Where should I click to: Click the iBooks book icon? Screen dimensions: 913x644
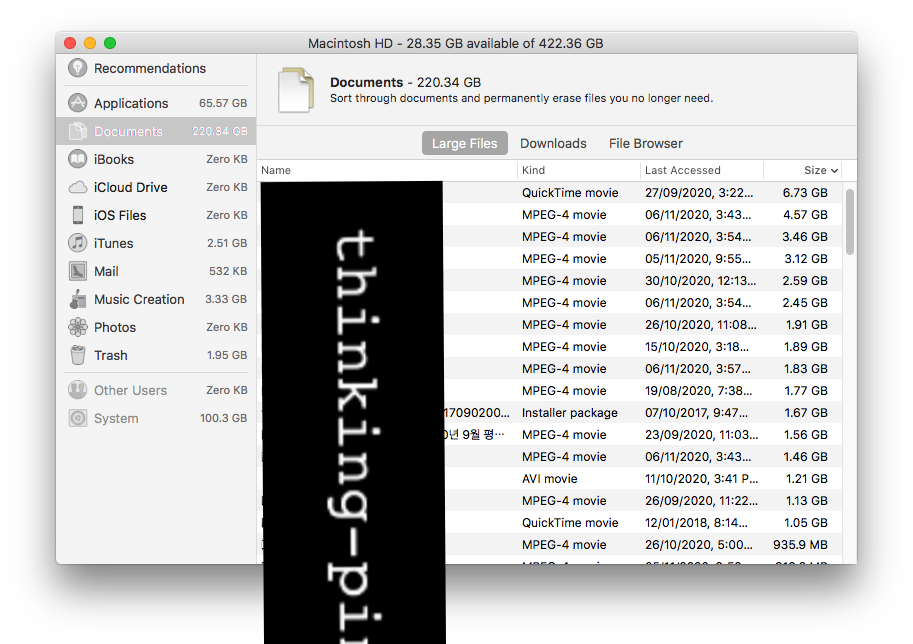point(77,159)
